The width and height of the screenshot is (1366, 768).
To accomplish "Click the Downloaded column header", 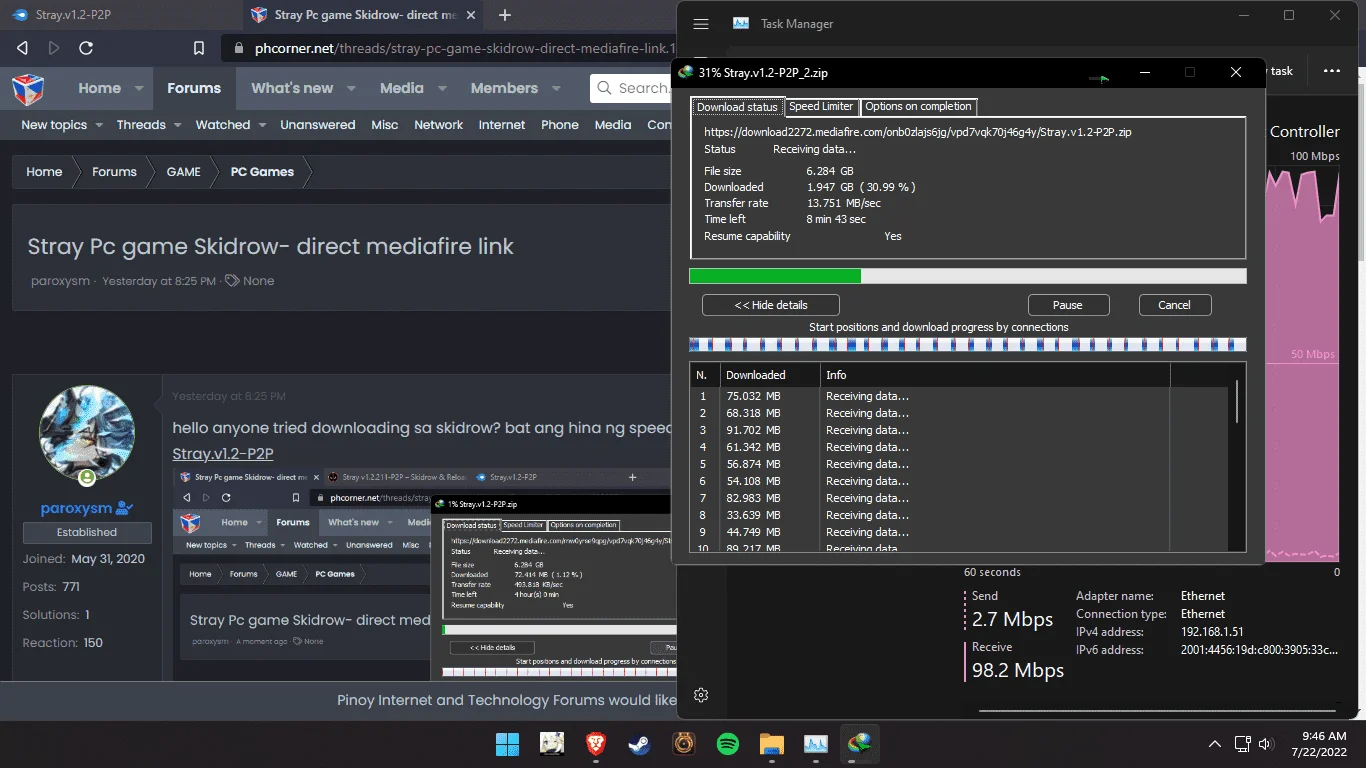I will click(x=769, y=375).
